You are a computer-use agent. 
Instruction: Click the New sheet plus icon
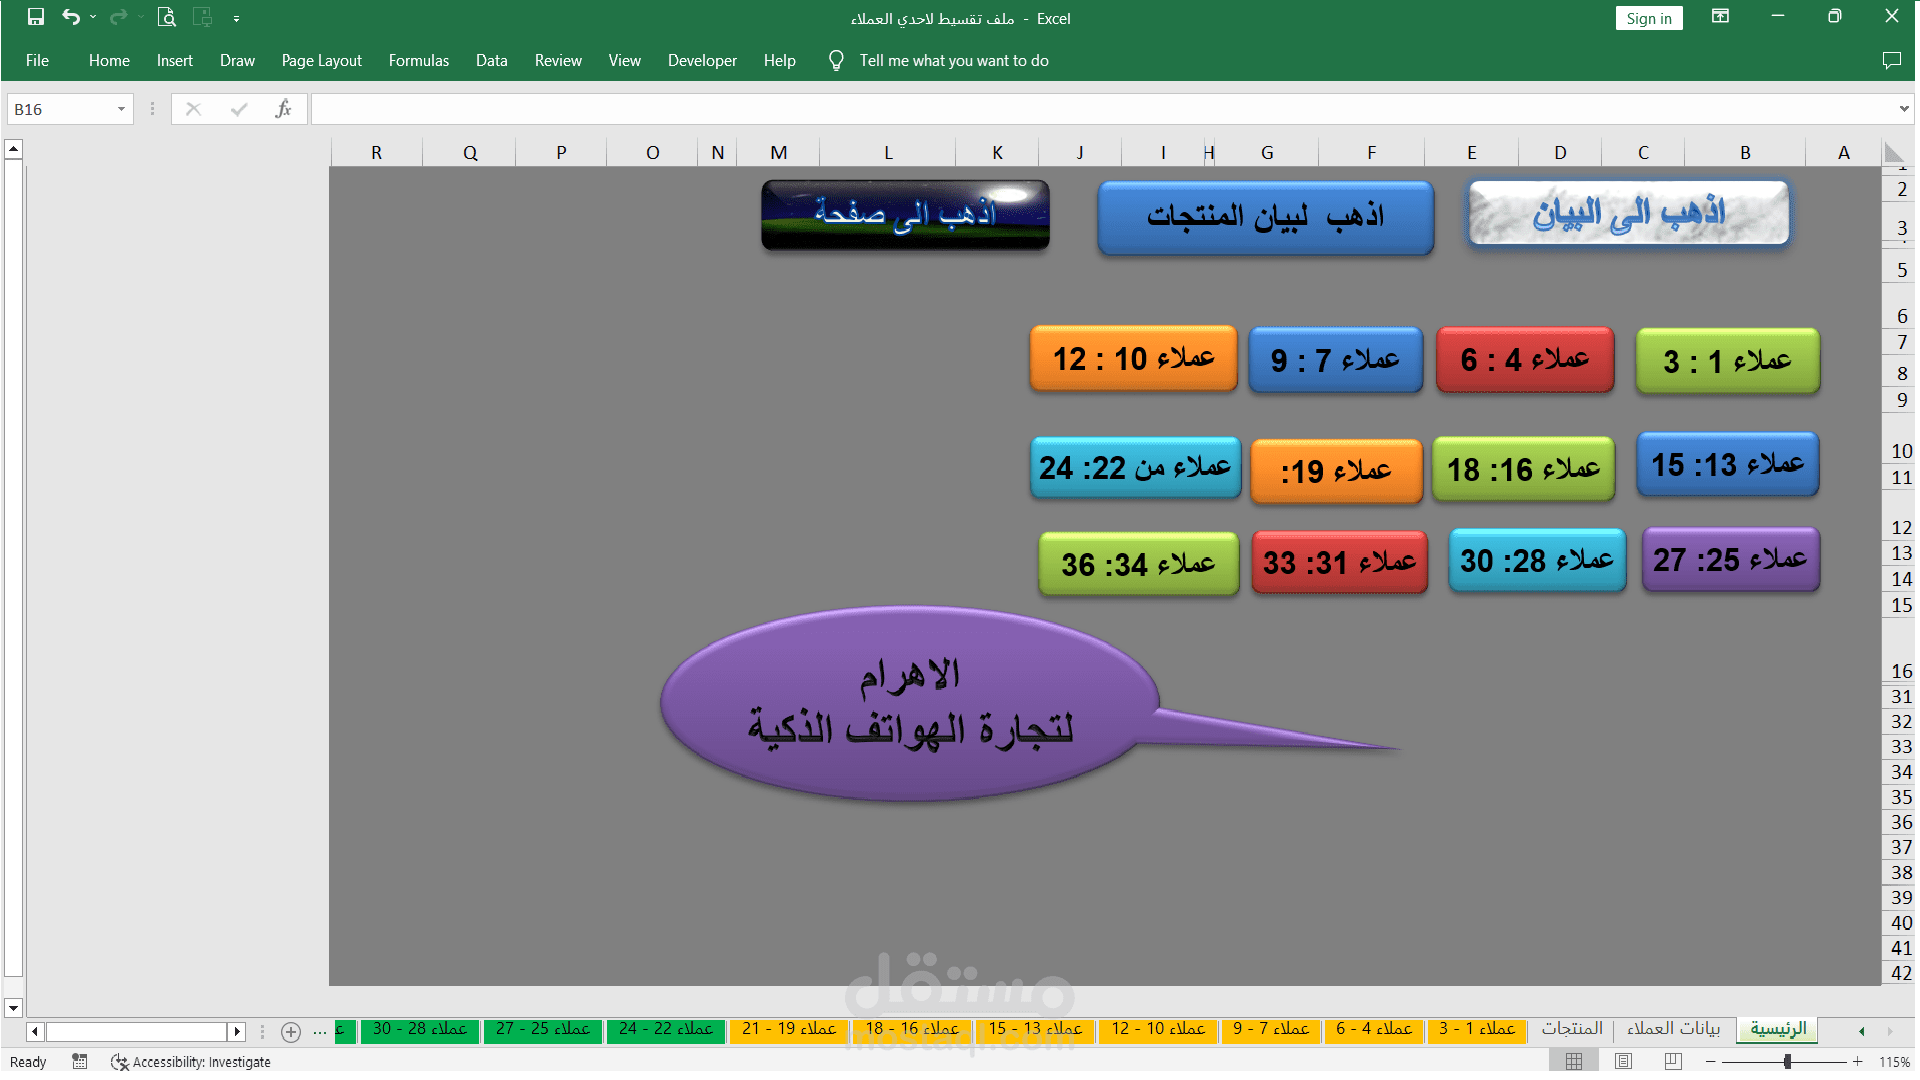(291, 1031)
